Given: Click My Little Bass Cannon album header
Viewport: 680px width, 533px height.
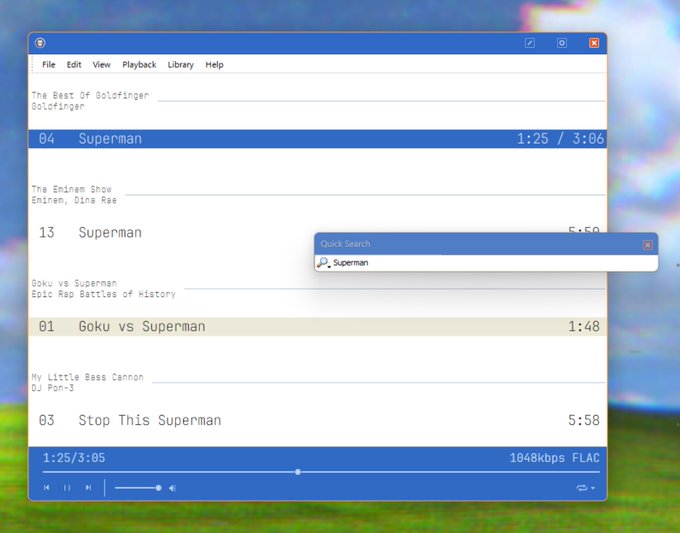Looking at the screenshot, I should click(x=87, y=377).
